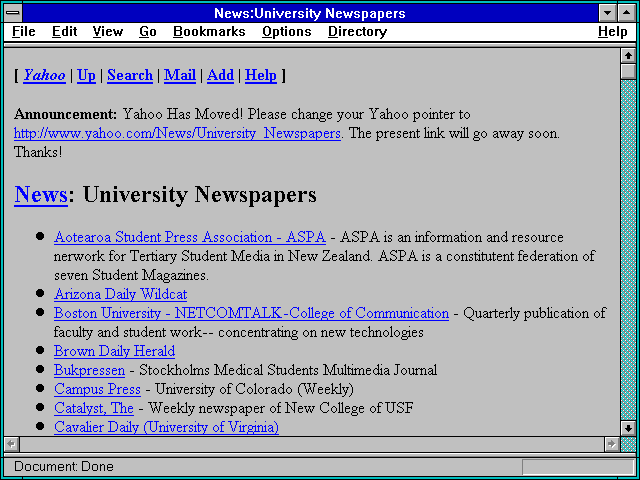Open the Bukpressen link
640x480 pixels.
click(89, 370)
